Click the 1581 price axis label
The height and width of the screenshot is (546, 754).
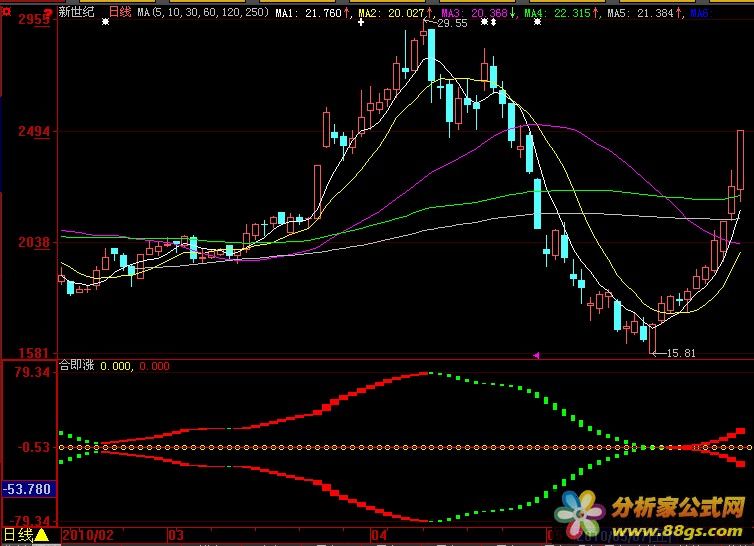coord(34,353)
